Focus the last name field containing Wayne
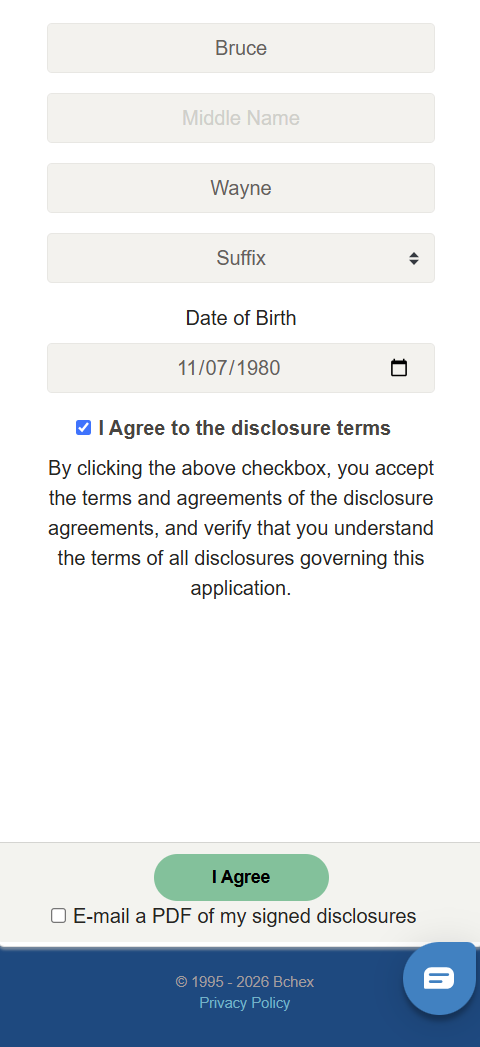480x1047 pixels. click(x=241, y=188)
